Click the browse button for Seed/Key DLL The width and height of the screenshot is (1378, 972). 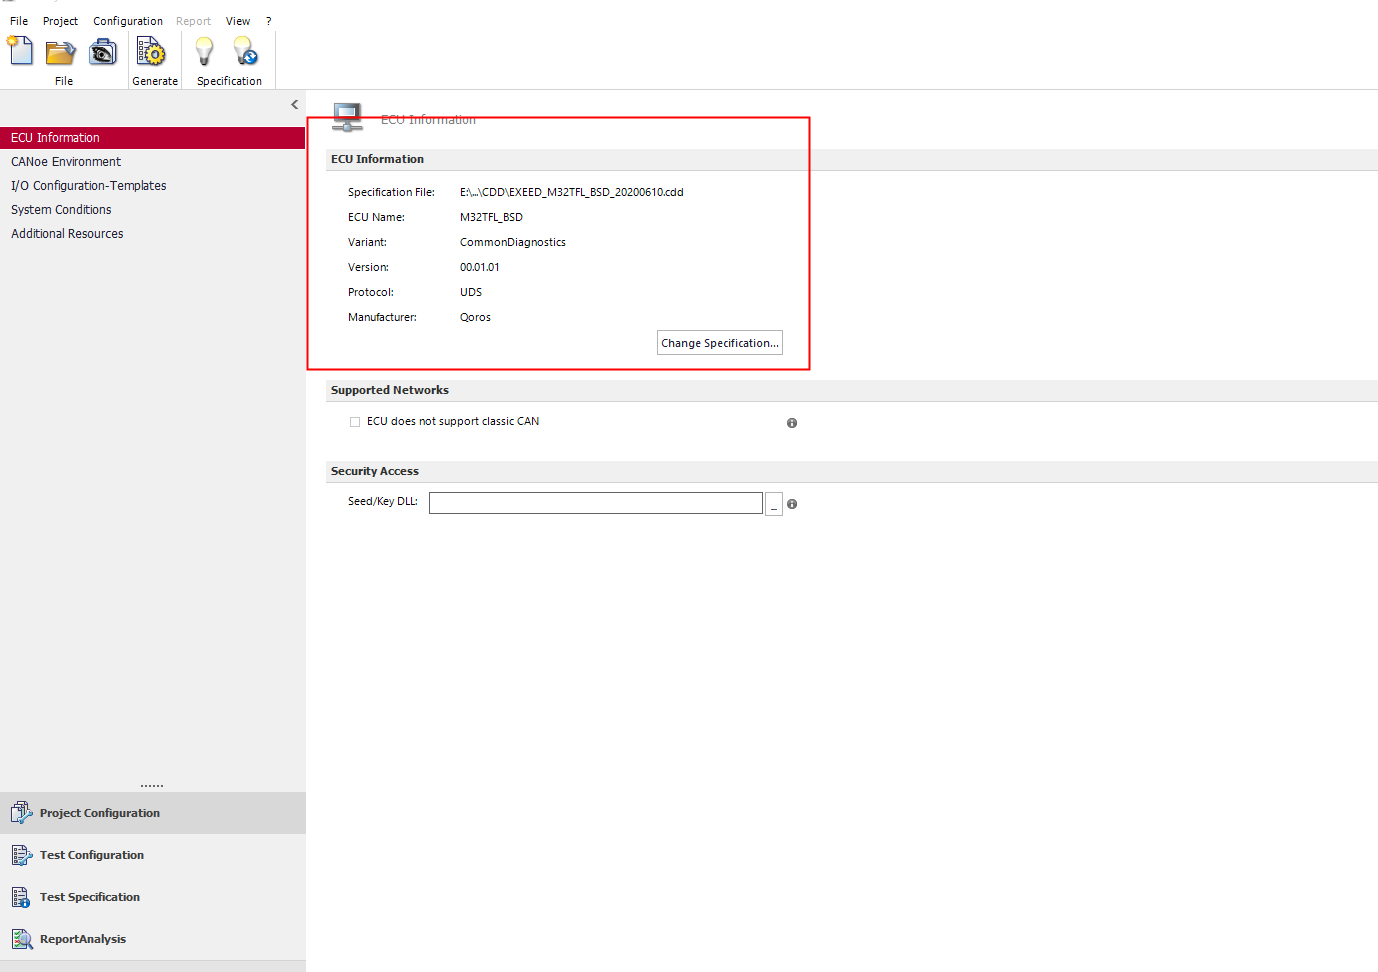(x=774, y=504)
